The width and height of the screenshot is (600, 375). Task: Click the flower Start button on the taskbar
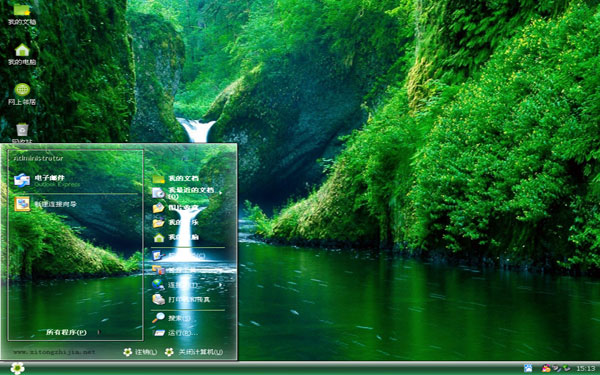click(17, 368)
